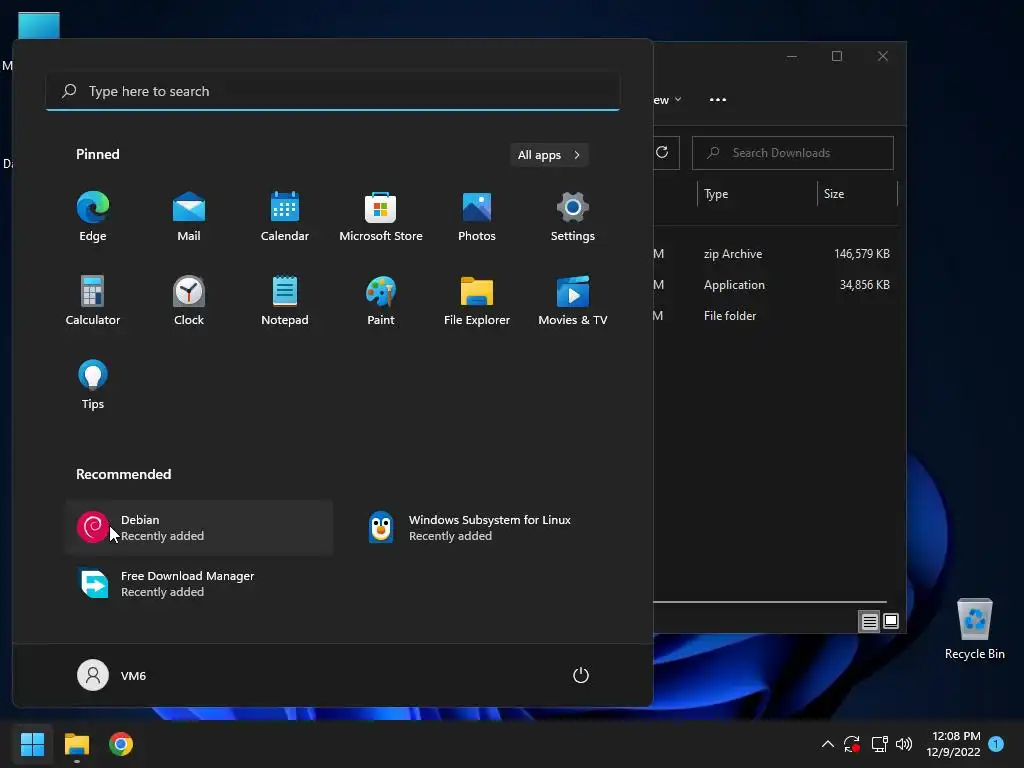Open Settings from Pinned apps
Screen dimensions: 1024x768
pyautogui.click(x=573, y=216)
